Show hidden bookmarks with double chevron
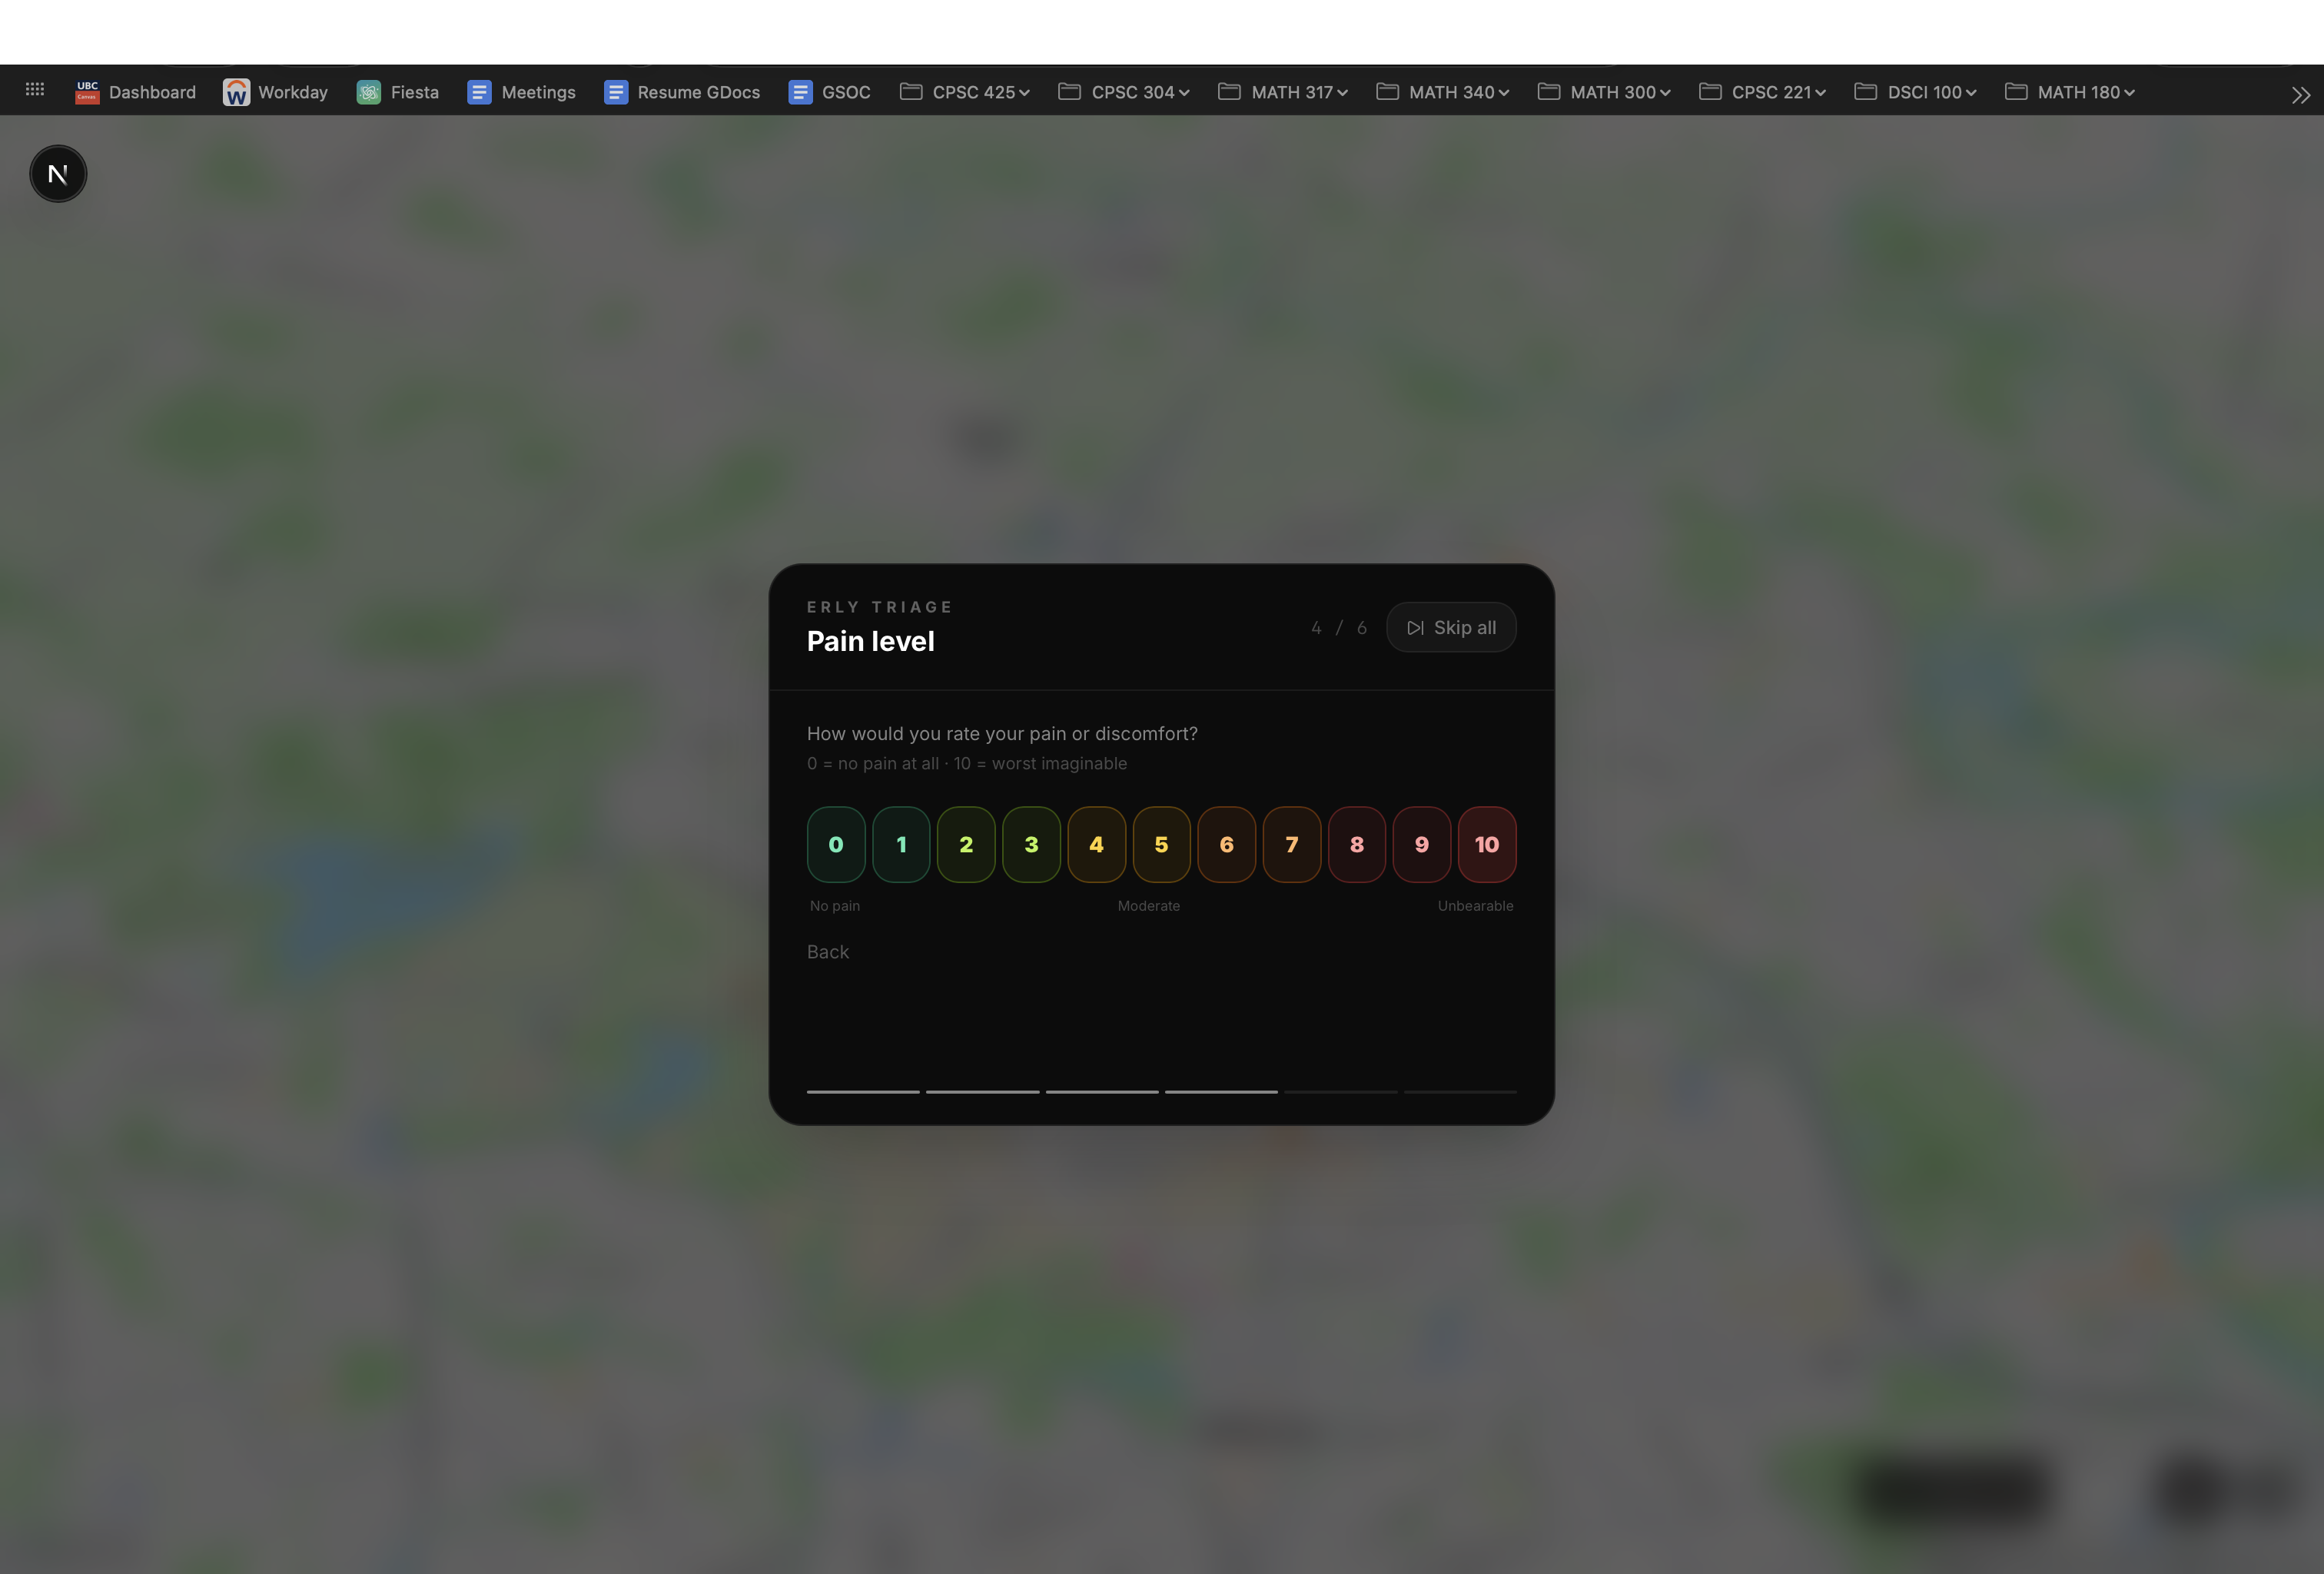 [2300, 95]
